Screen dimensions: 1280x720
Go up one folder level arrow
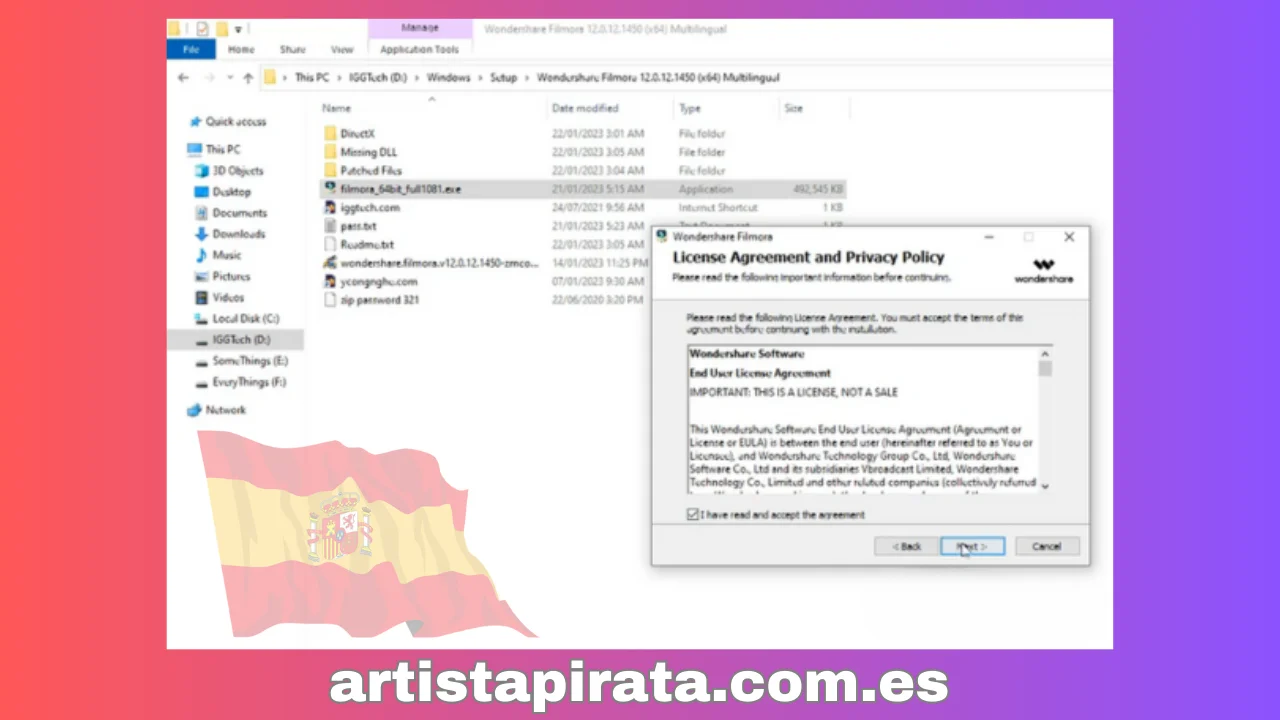pyautogui.click(x=248, y=77)
